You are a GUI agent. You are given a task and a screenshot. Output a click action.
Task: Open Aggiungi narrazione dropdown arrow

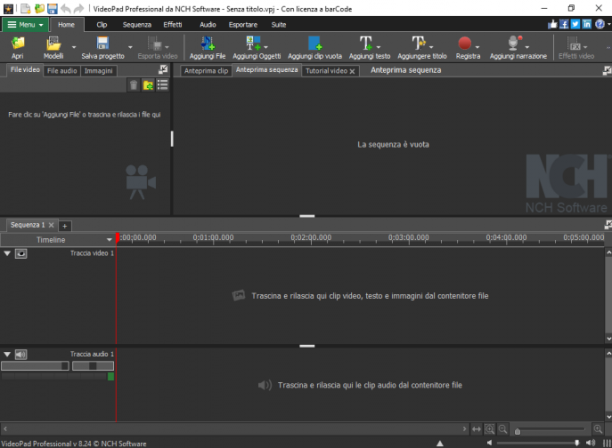(x=527, y=47)
